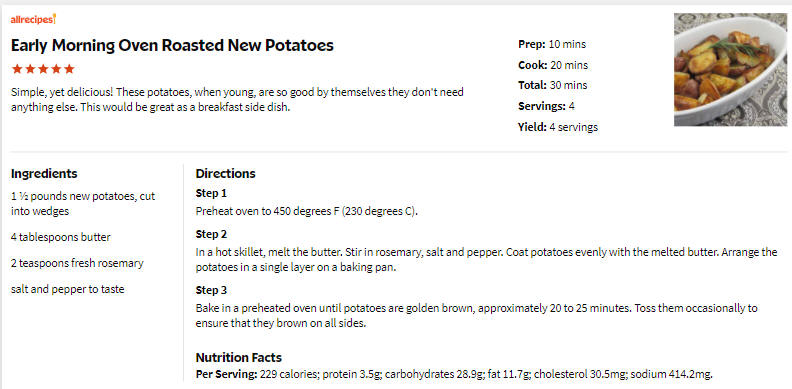Click the Step 1 label
The image size is (792, 389).
[x=211, y=193]
